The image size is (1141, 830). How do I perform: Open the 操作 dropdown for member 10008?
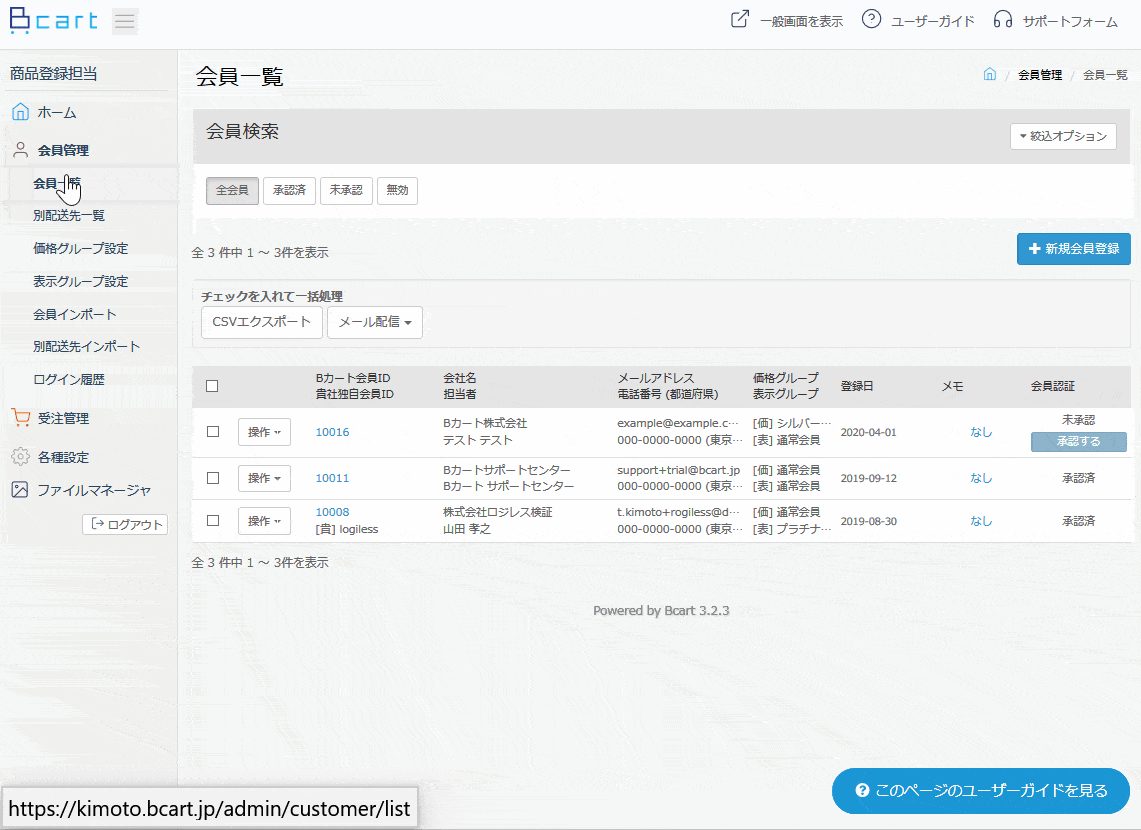264,521
